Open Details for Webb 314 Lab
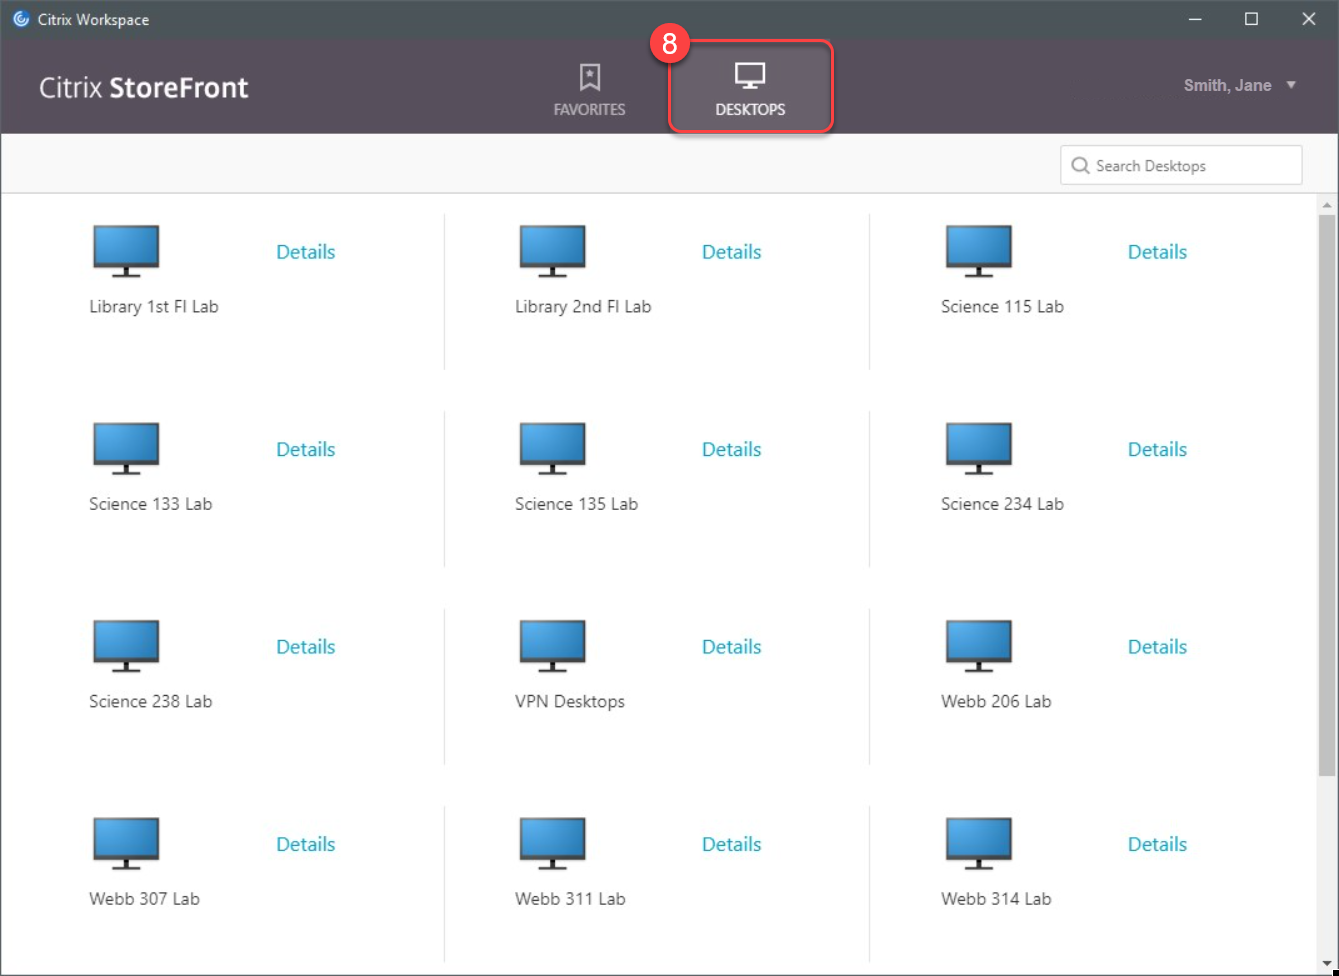The width and height of the screenshot is (1339, 976). (x=1157, y=844)
